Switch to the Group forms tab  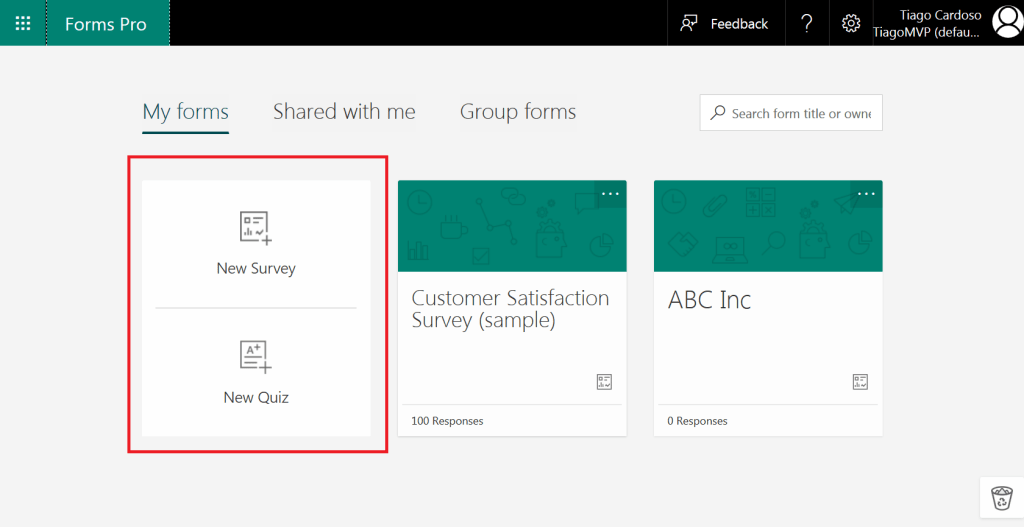pos(517,112)
